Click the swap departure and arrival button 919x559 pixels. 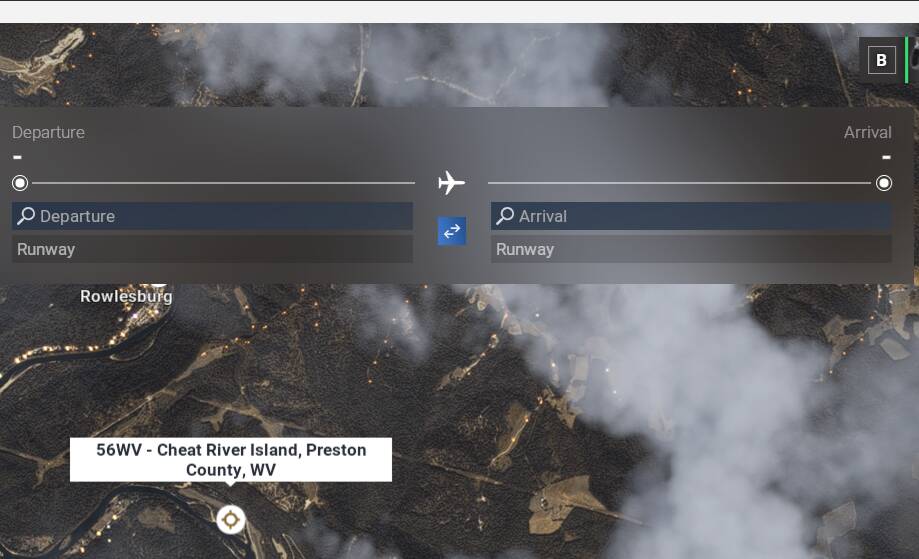452,231
